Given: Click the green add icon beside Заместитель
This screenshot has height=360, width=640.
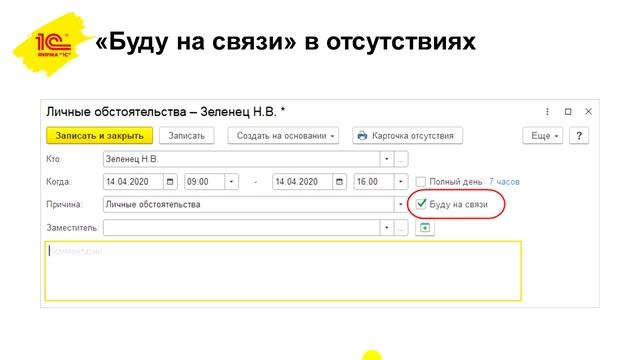Looking at the screenshot, I should 425,228.
